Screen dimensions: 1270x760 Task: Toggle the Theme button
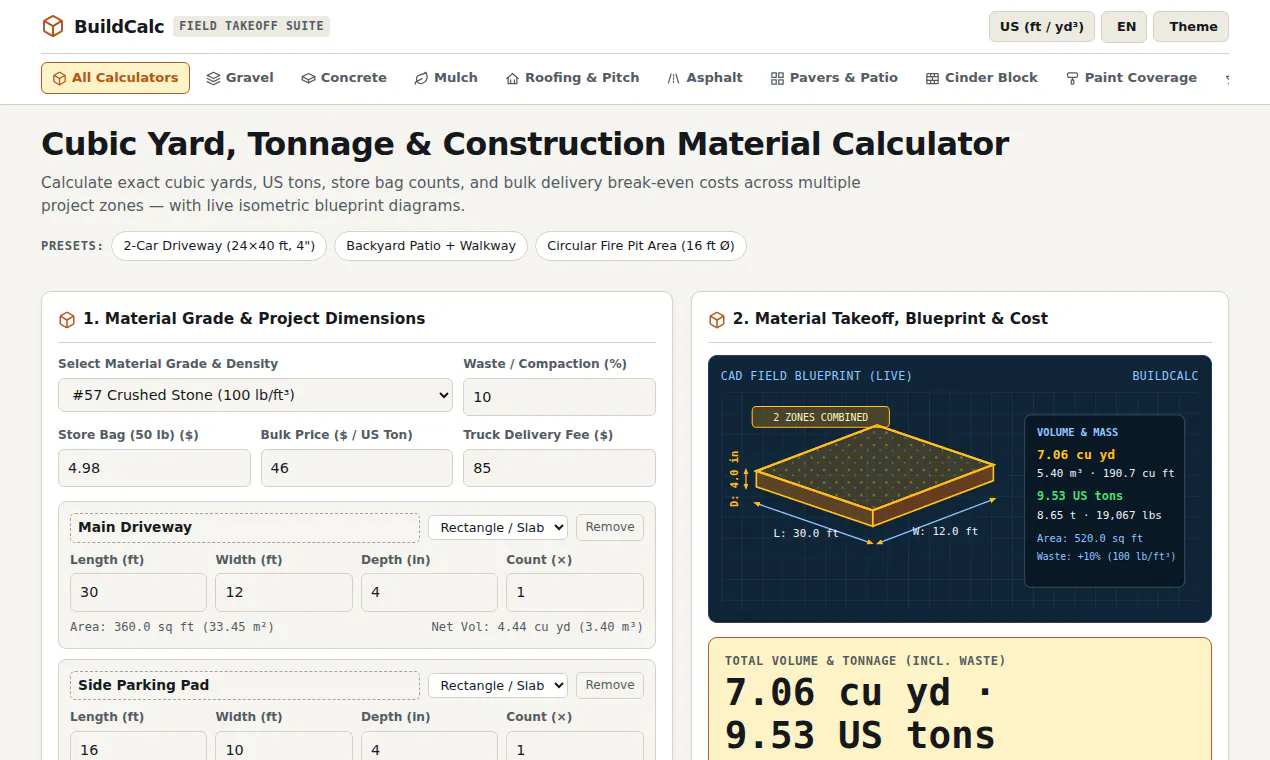tap(1191, 27)
